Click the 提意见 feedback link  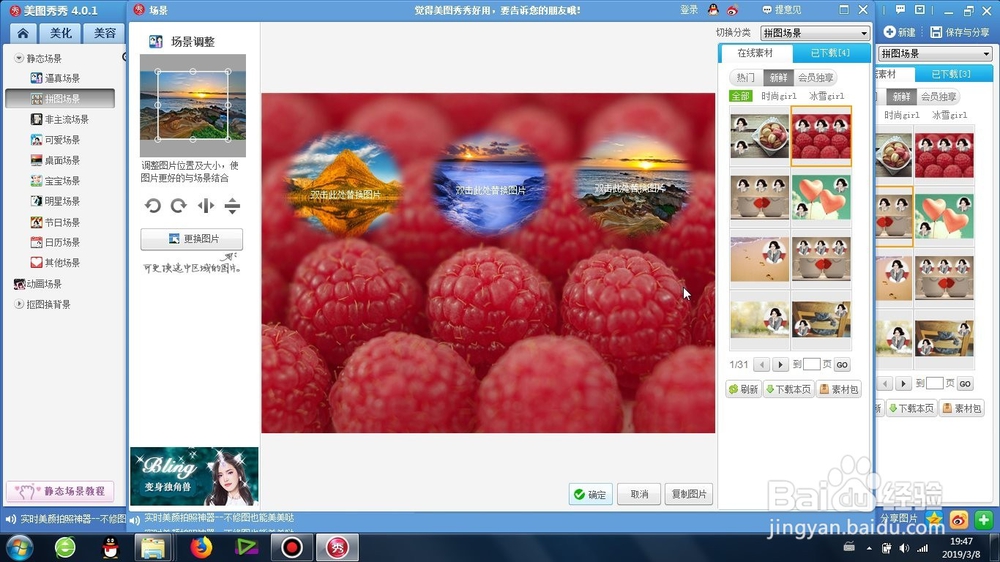pyautogui.click(x=782, y=10)
